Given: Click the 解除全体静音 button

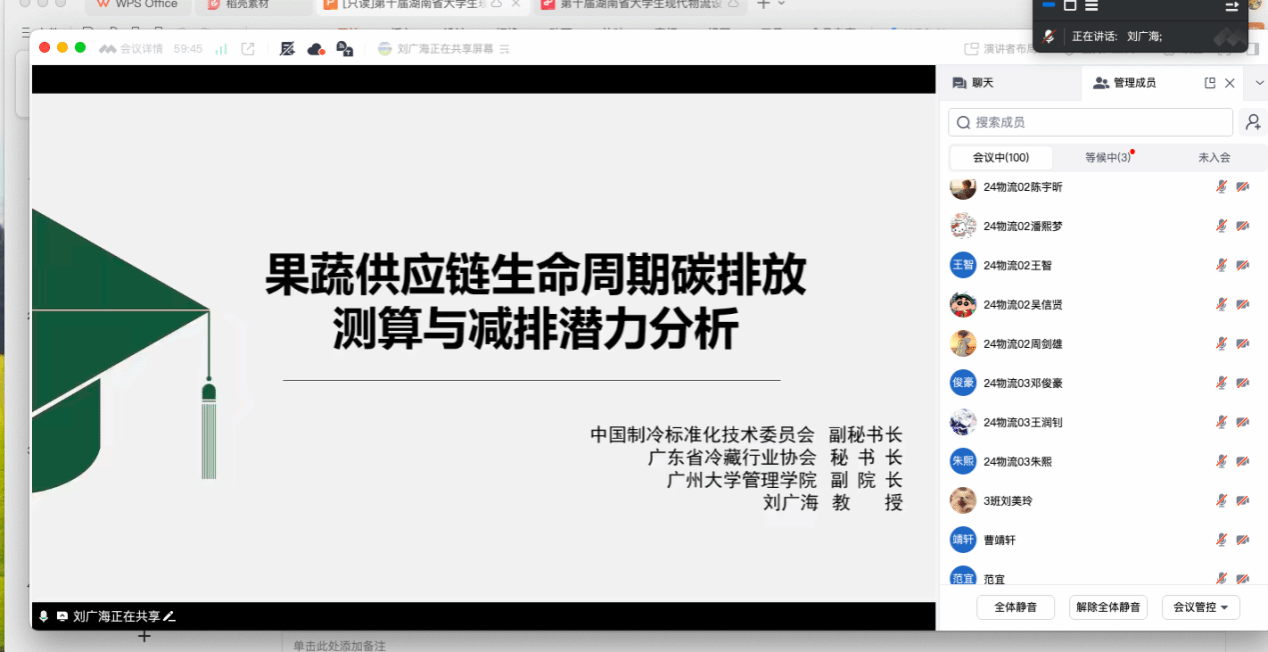Looking at the screenshot, I should click(x=1108, y=607).
